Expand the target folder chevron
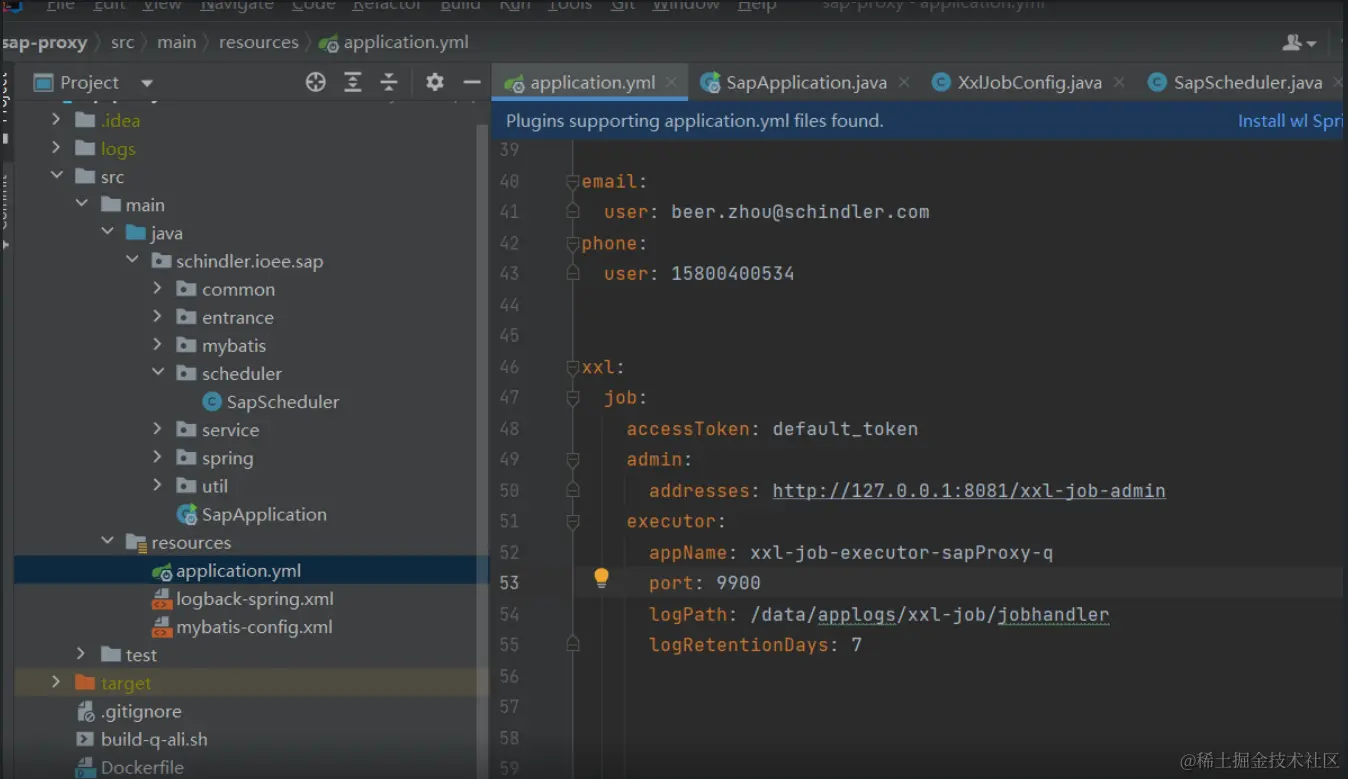The image size is (1348, 779). point(56,682)
